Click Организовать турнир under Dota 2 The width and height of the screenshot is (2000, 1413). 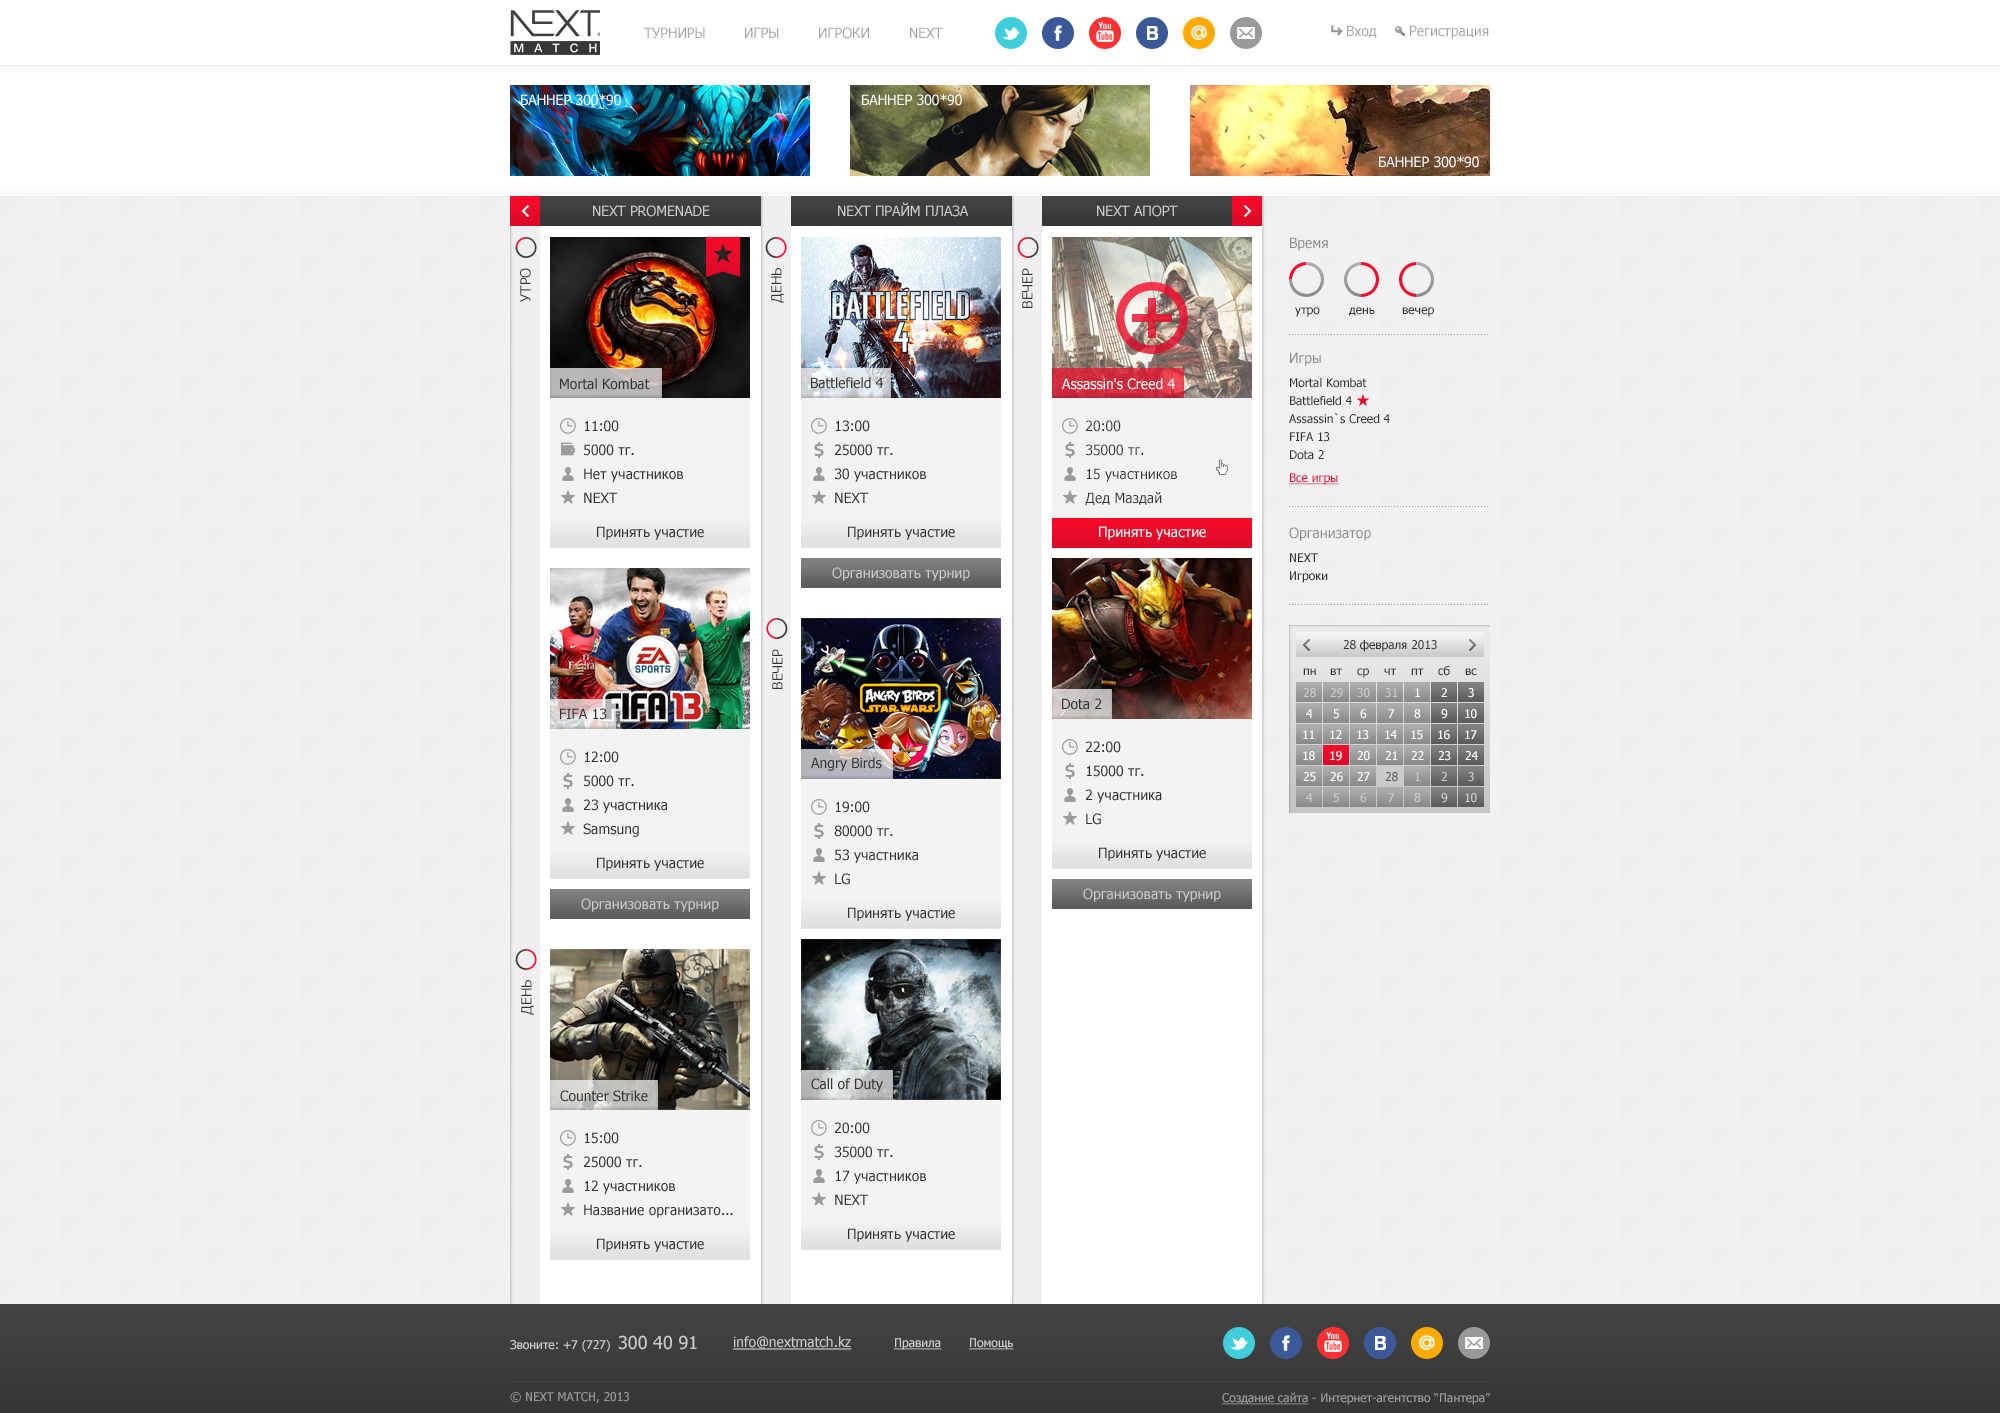point(1152,894)
